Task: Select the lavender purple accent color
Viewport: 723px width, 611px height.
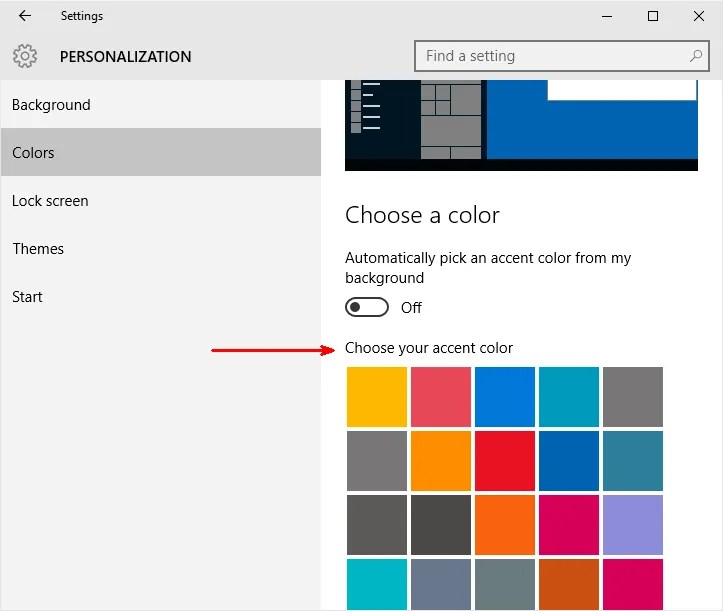Action: (633, 525)
